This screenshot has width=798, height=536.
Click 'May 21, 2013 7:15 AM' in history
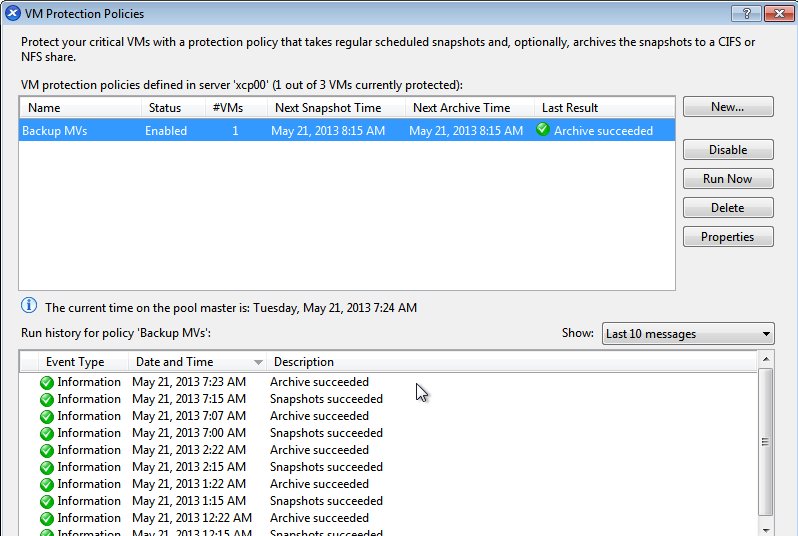point(189,399)
